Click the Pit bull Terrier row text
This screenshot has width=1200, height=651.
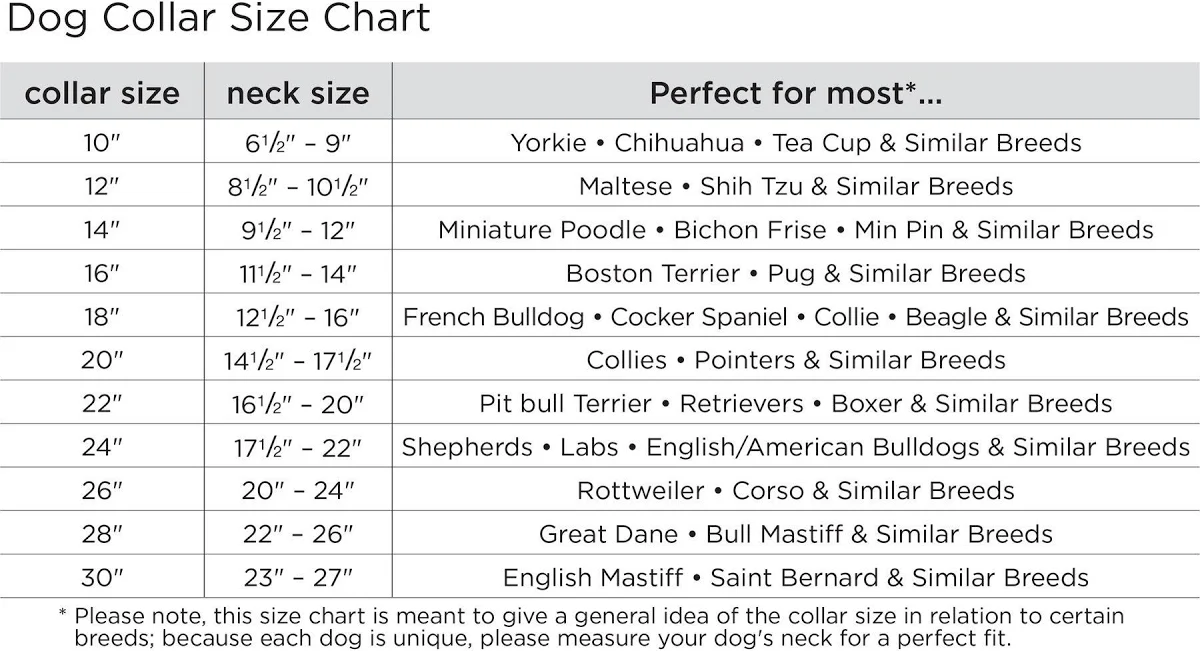coord(795,404)
